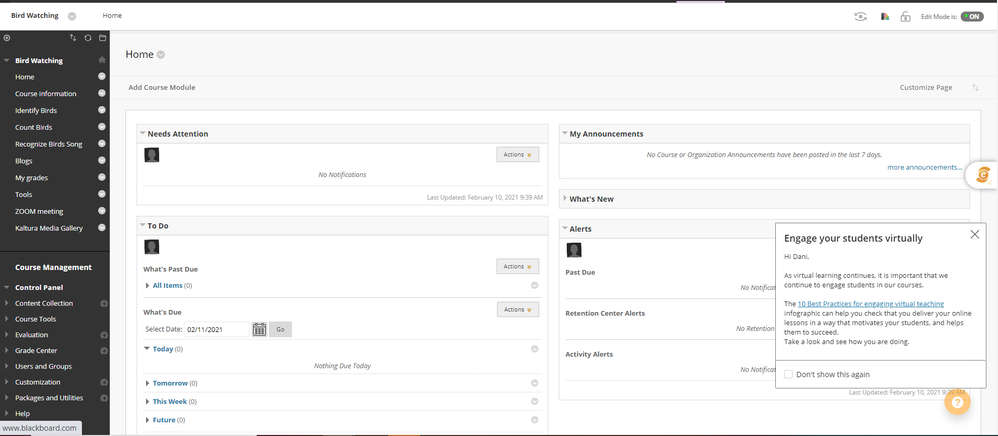The image size is (998, 436).
Task: Close the Engage your students popup
Action: [975, 235]
